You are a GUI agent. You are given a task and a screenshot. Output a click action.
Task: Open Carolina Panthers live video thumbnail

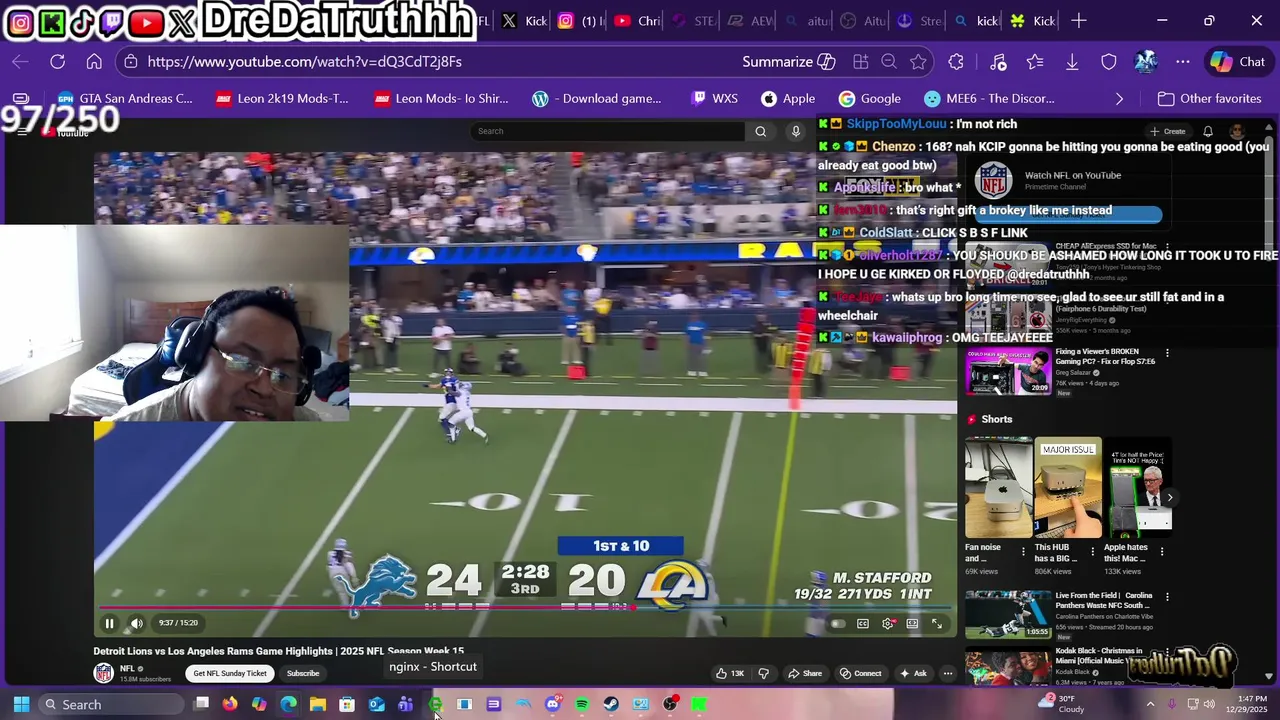click(x=1008, y=615)
